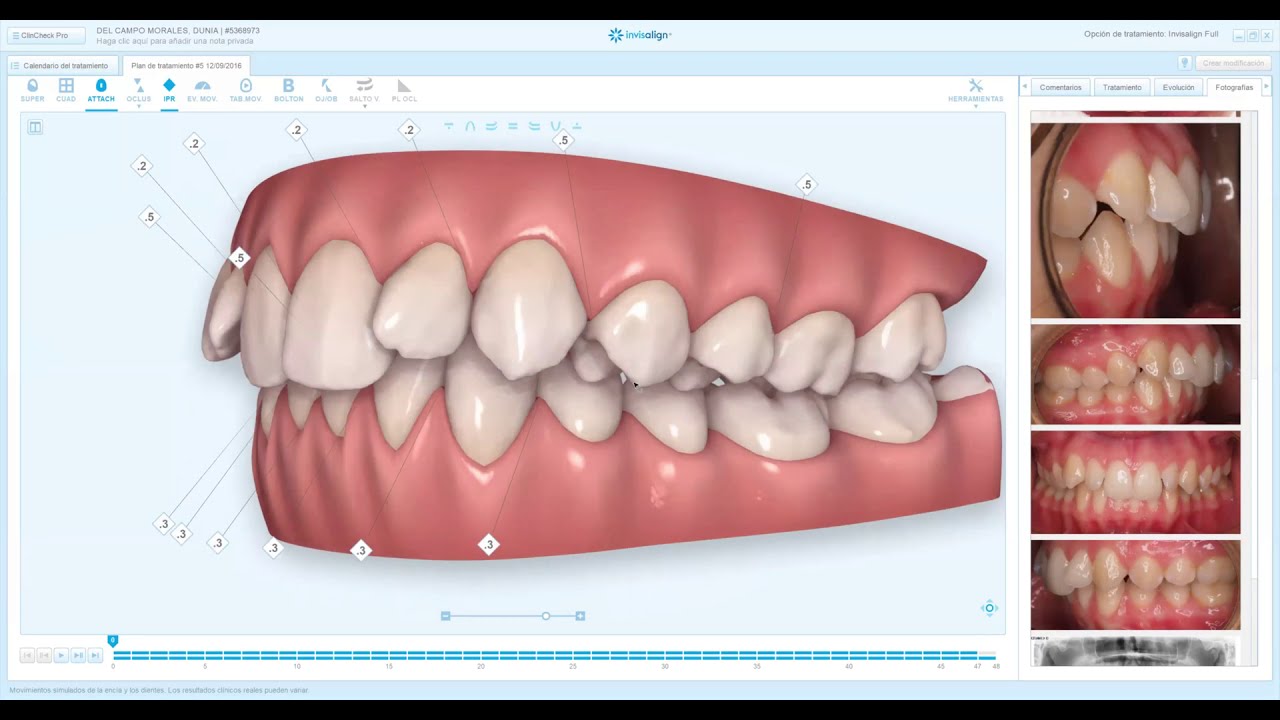This screenshot has width=1280, height=720.
Task: Open the panoramic x-ray thumbnail
Action: [x=1135, y=651]
